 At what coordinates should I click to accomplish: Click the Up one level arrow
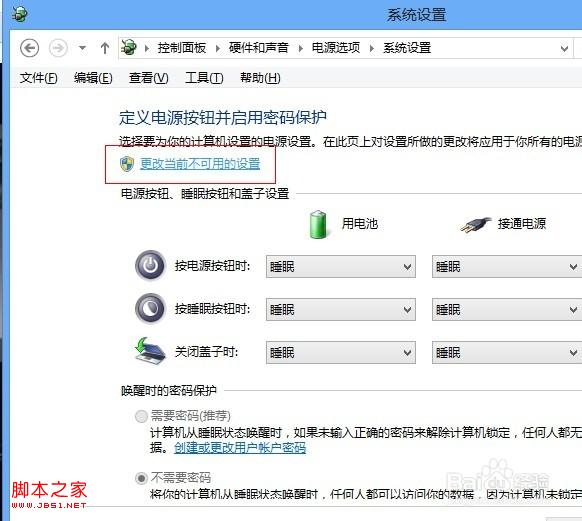pos(105,48)
